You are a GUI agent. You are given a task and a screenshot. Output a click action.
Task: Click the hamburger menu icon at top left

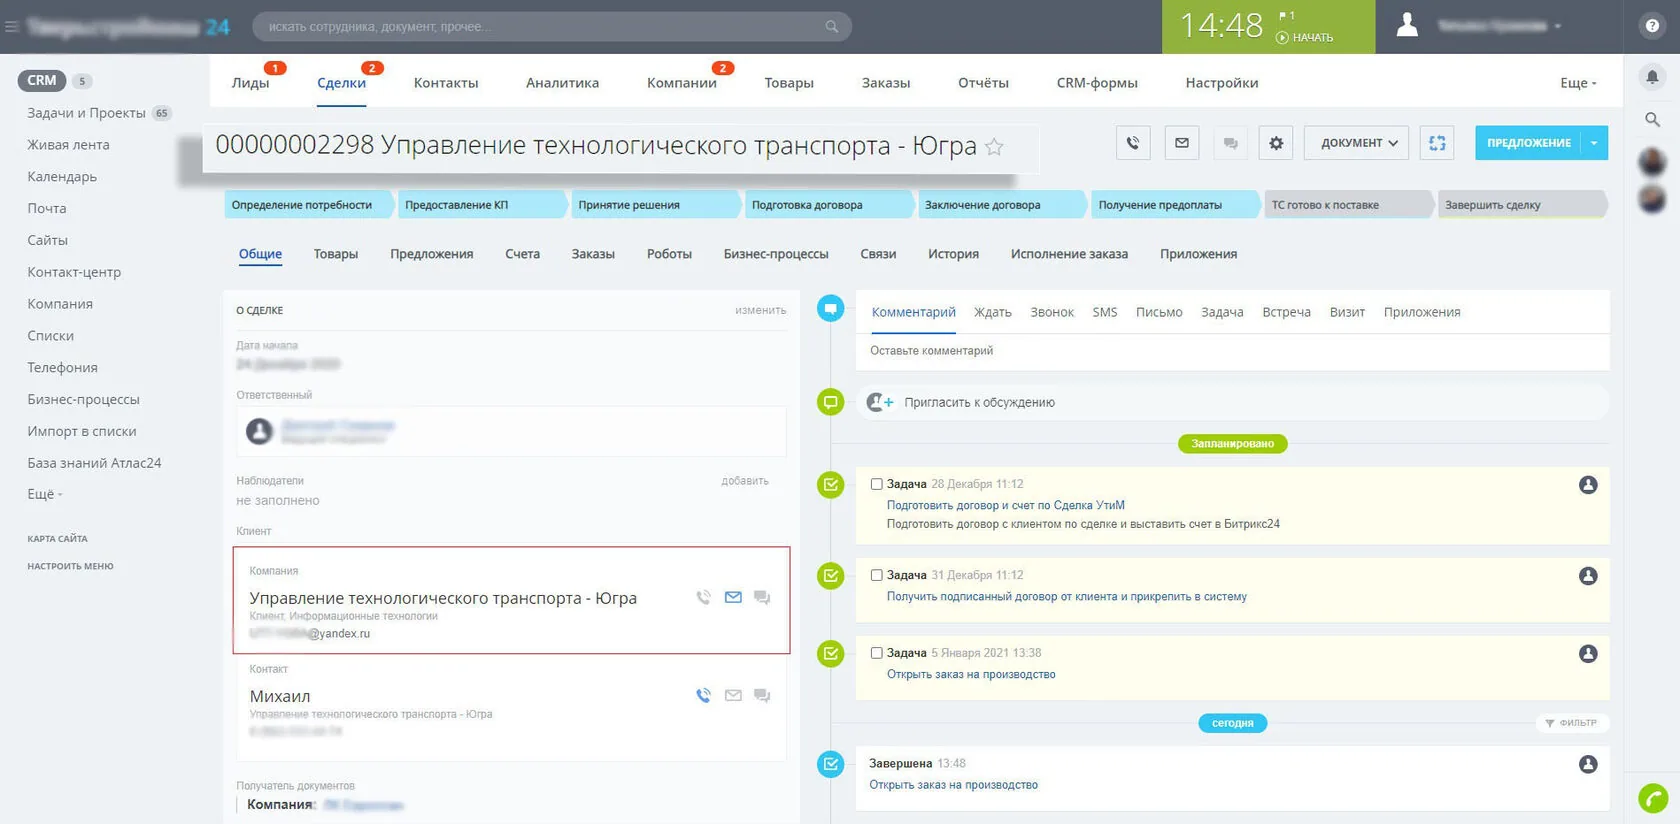[11, 27]
